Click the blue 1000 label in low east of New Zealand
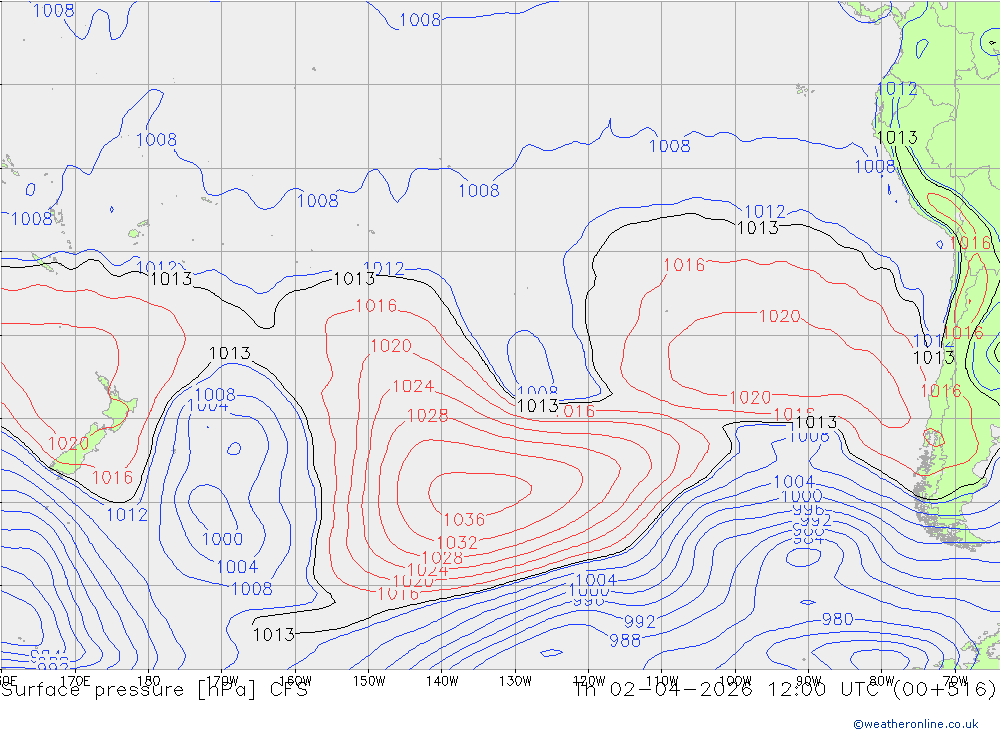1000x733 pixels. (223, 539)
